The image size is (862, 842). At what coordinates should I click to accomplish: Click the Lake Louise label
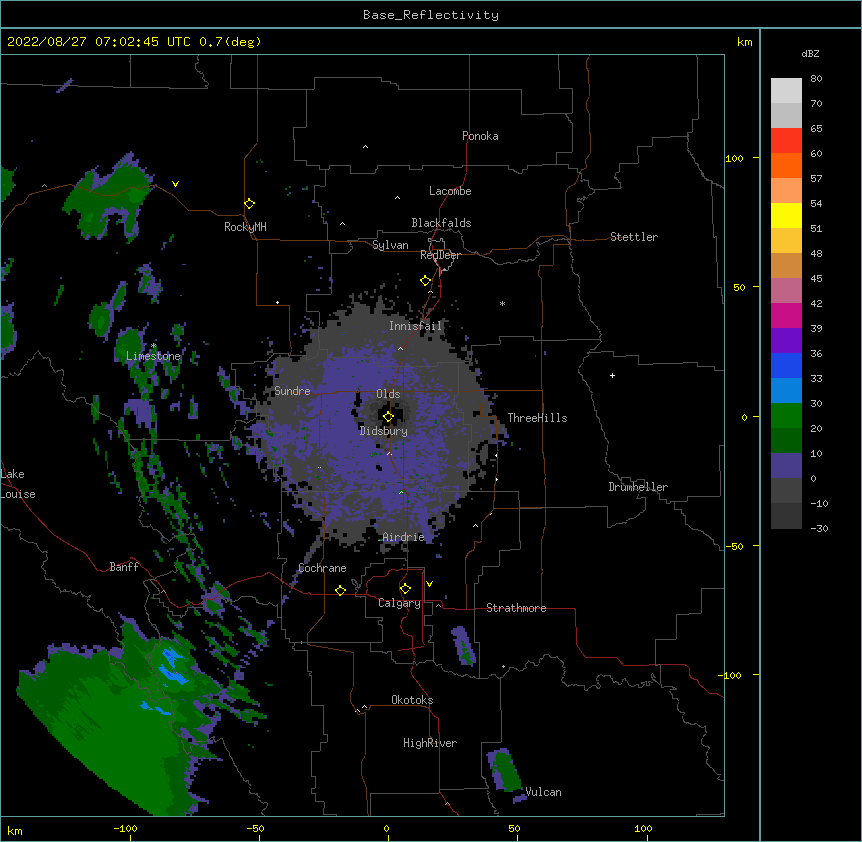(18, 484)
